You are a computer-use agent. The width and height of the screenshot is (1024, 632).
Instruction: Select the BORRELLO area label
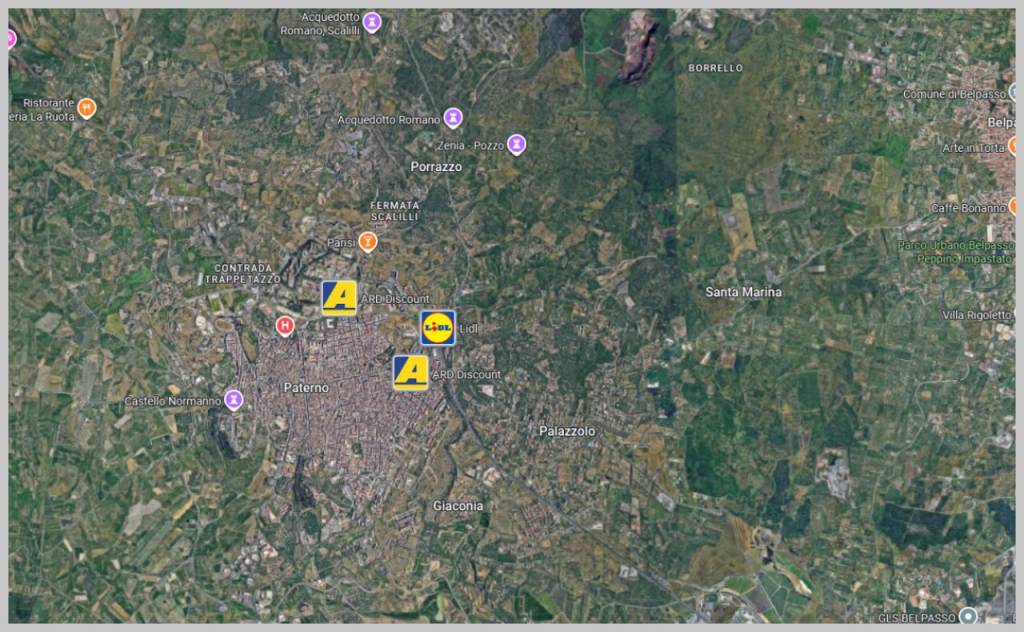point(715,68)
